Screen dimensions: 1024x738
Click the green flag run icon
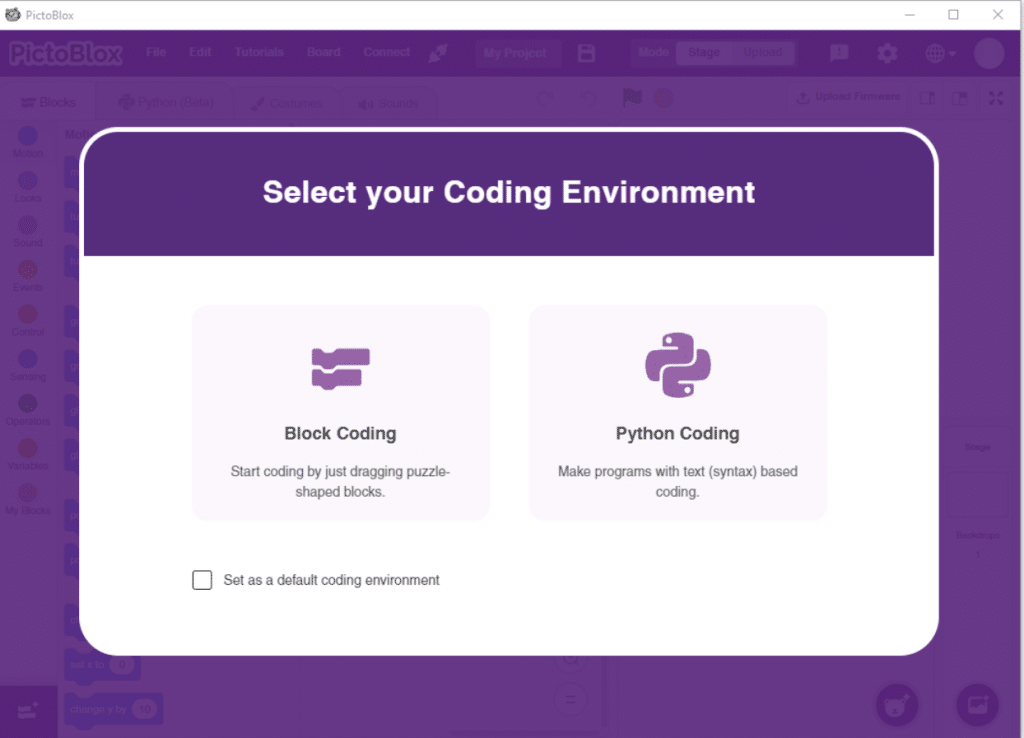pyautogui.click(x=632, y=98)
